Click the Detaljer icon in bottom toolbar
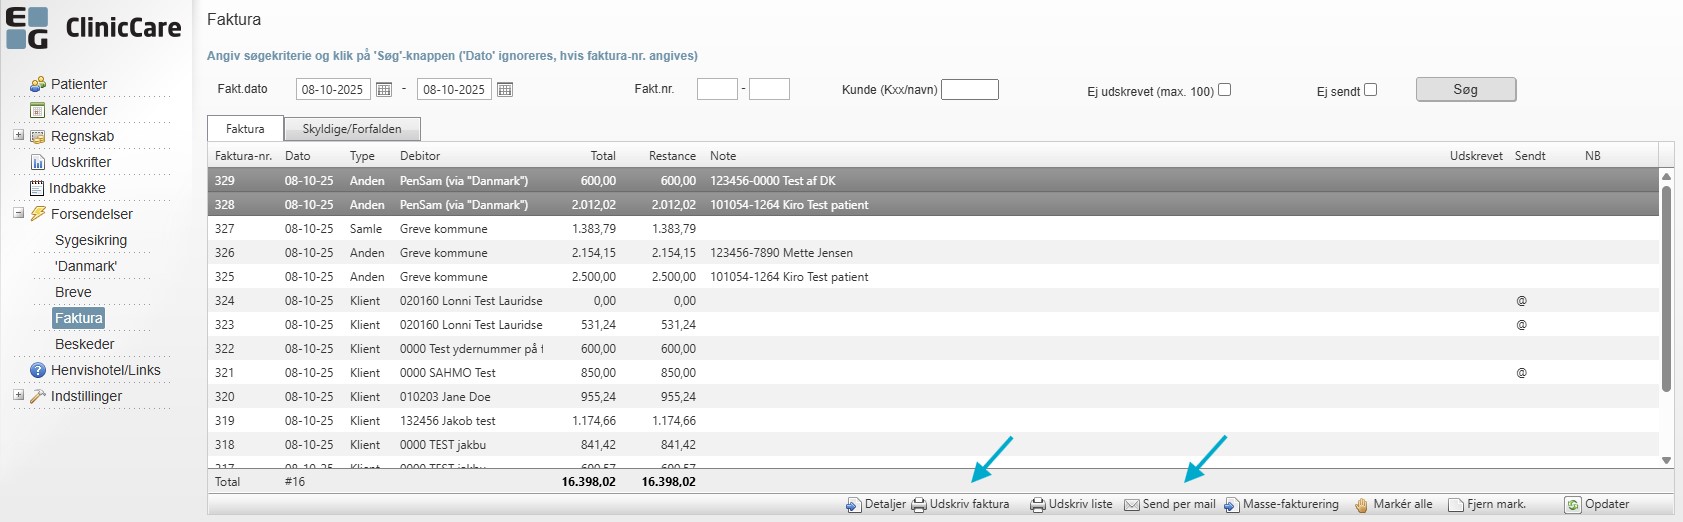This screenshot has width=1683, height=522. point(853,505)
